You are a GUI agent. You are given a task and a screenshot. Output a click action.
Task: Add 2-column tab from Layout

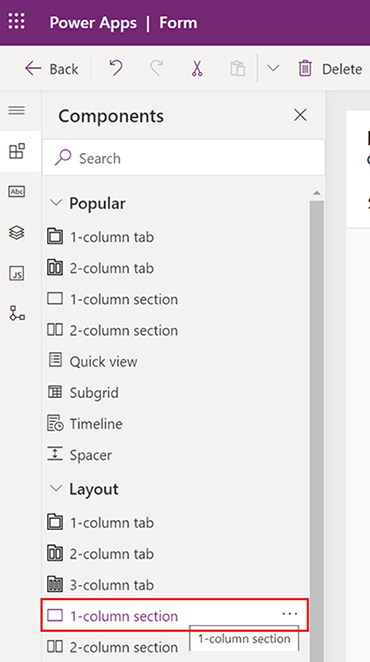coord(101,554)
